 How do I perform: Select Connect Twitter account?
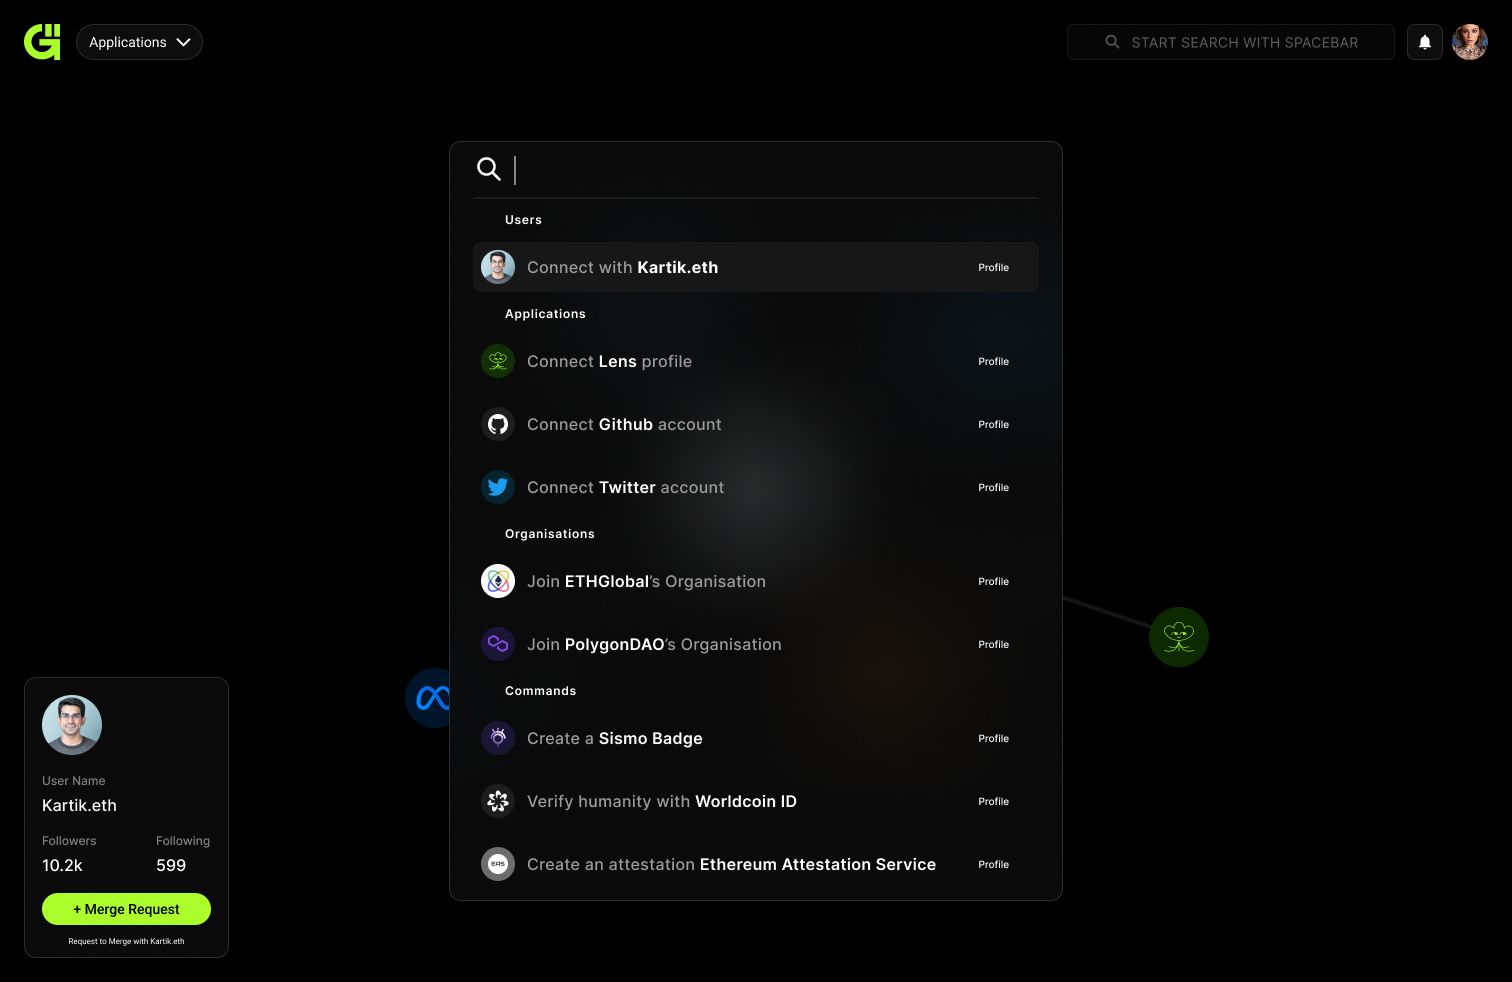point(755,487)
